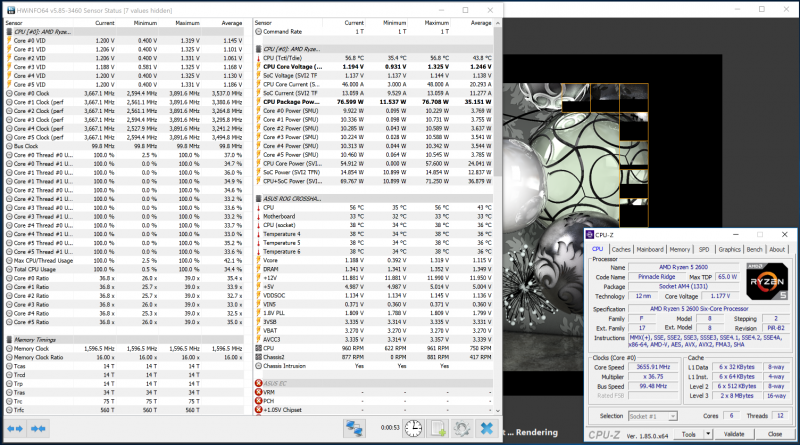The width and height of the screenshot is (800, 445).
Task: Select the CPU tab in CPU-Z
Action: coord(597,249)
